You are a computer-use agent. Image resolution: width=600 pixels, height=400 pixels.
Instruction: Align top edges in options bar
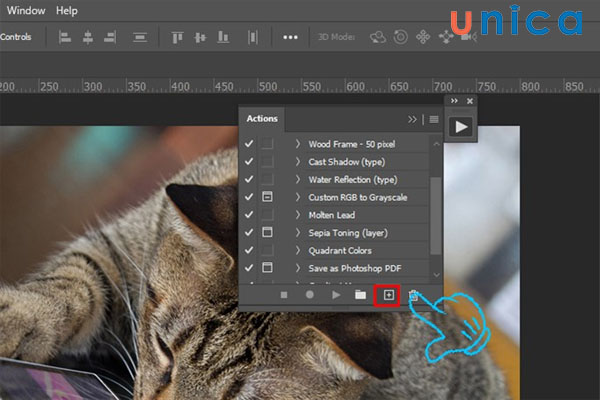(178, 37)
